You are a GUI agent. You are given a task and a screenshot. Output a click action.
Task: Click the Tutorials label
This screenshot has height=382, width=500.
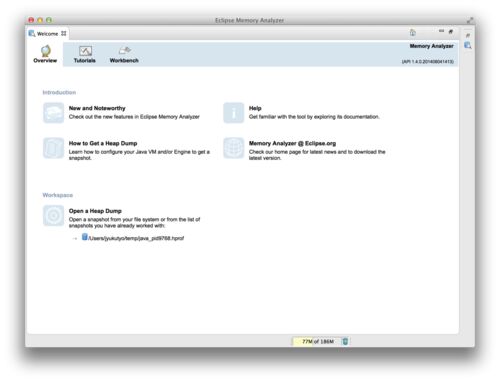(85, 60)
